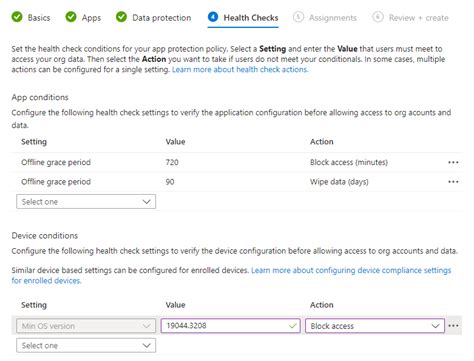Open ellipsis menu for Wipe data (days) row

tap(453, 182)
